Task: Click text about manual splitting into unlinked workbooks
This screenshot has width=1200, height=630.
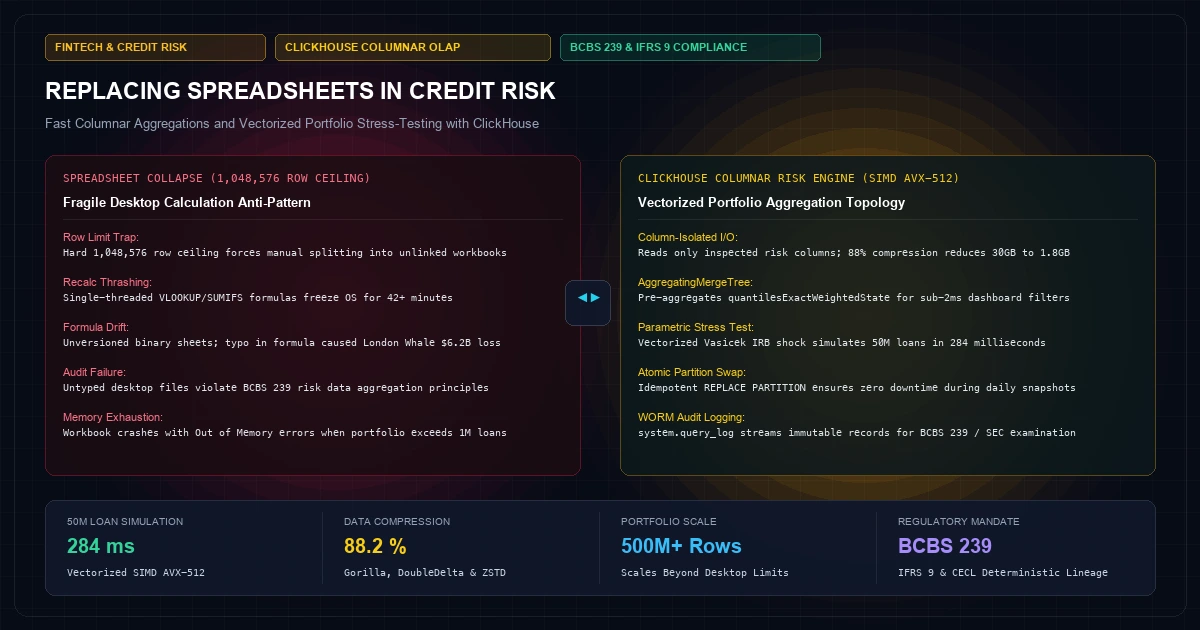Action: [x=284, y=253]
